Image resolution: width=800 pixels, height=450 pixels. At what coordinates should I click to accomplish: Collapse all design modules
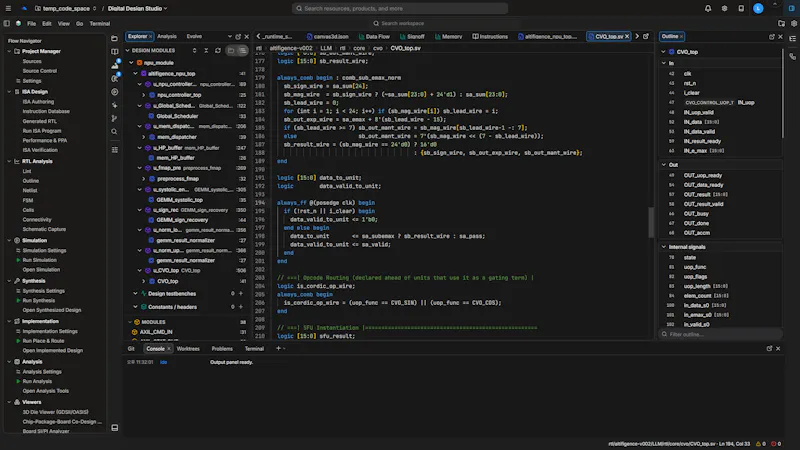point(206,51)
